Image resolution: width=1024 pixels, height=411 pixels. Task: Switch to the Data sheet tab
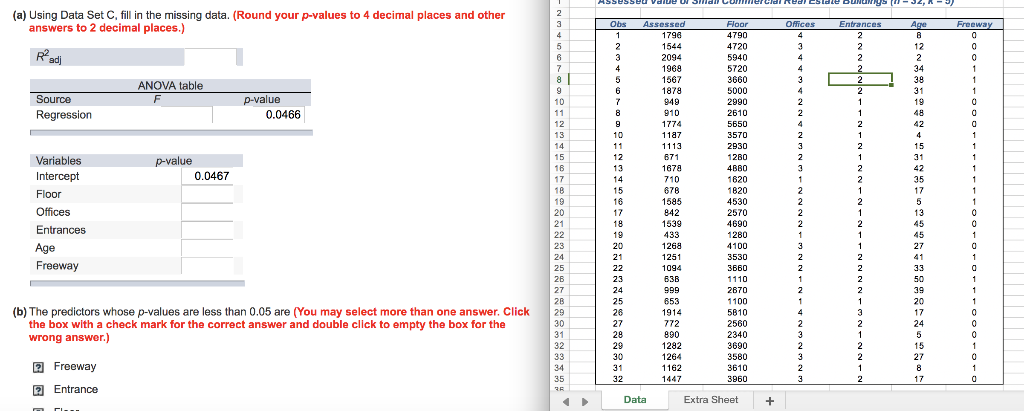click(x=635, y=399)
